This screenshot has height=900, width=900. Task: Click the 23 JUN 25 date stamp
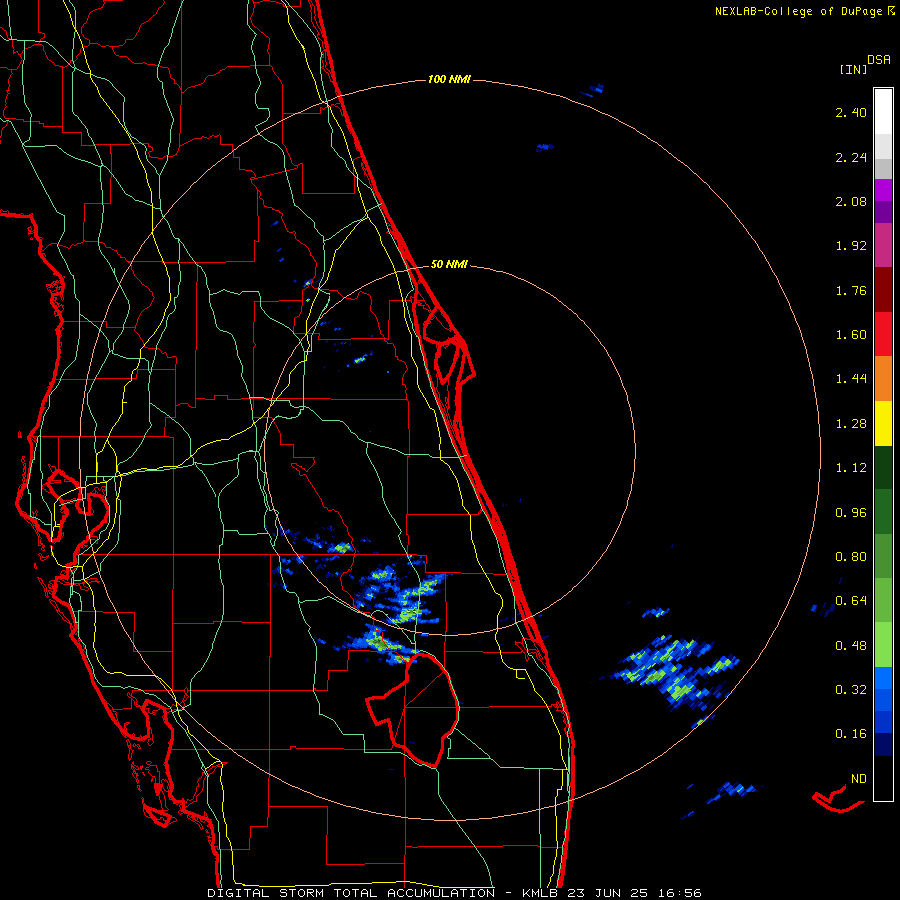[608, 893]
